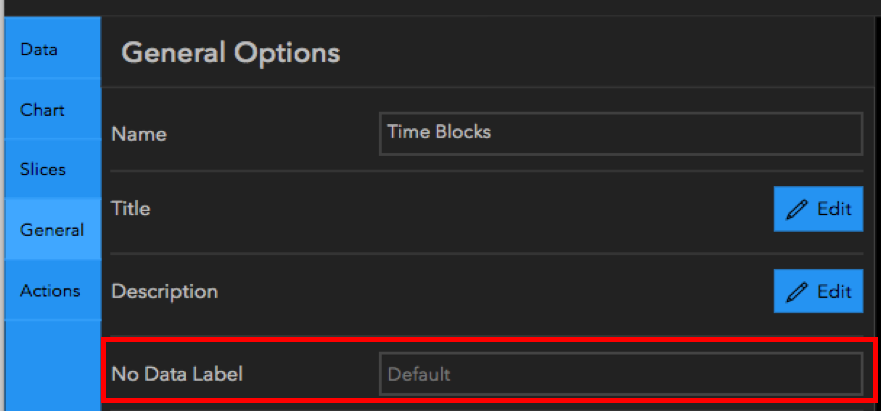Click the empty sidebar area below Actions
Image resolution: width=881 pixels, height=411 pixels.
[50, 365]
